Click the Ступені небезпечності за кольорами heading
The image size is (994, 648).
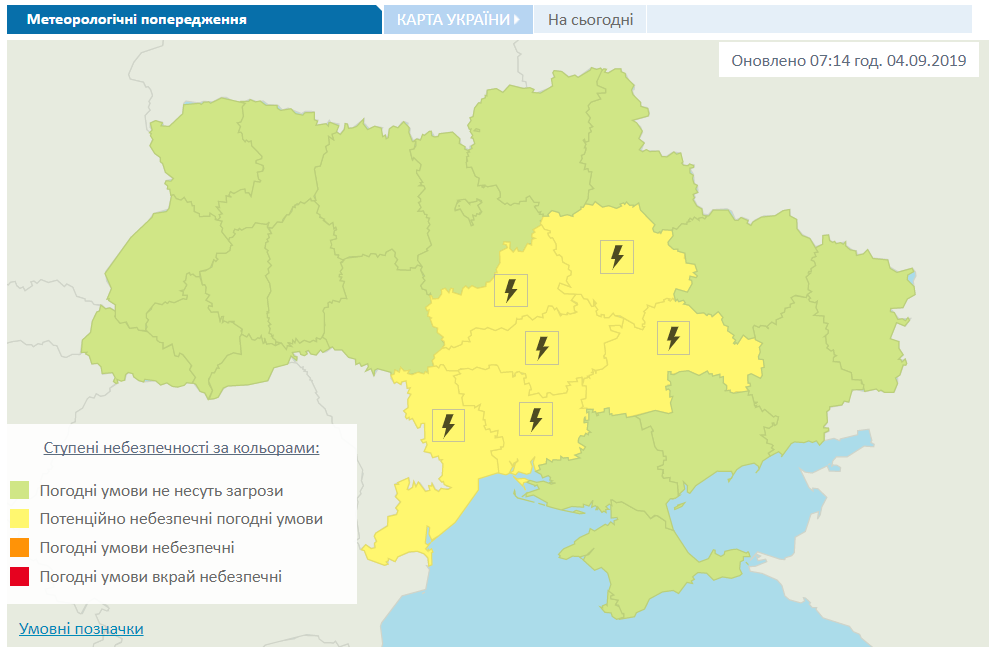click(x=181, y=448)
